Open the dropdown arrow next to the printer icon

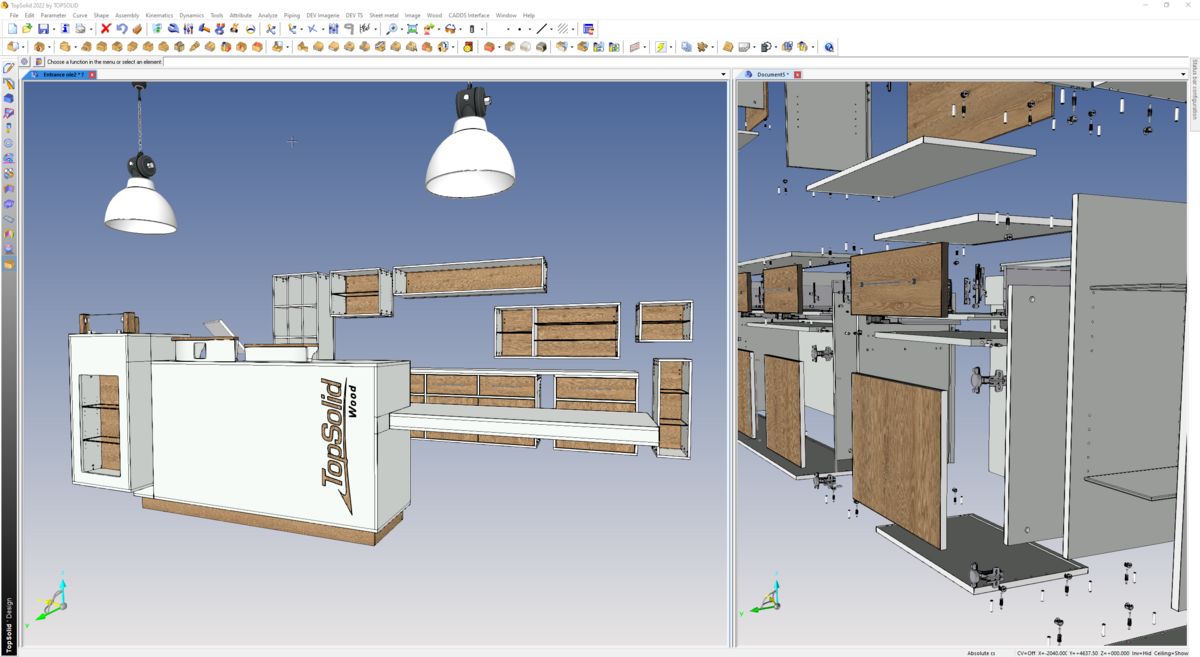(90, 29)
